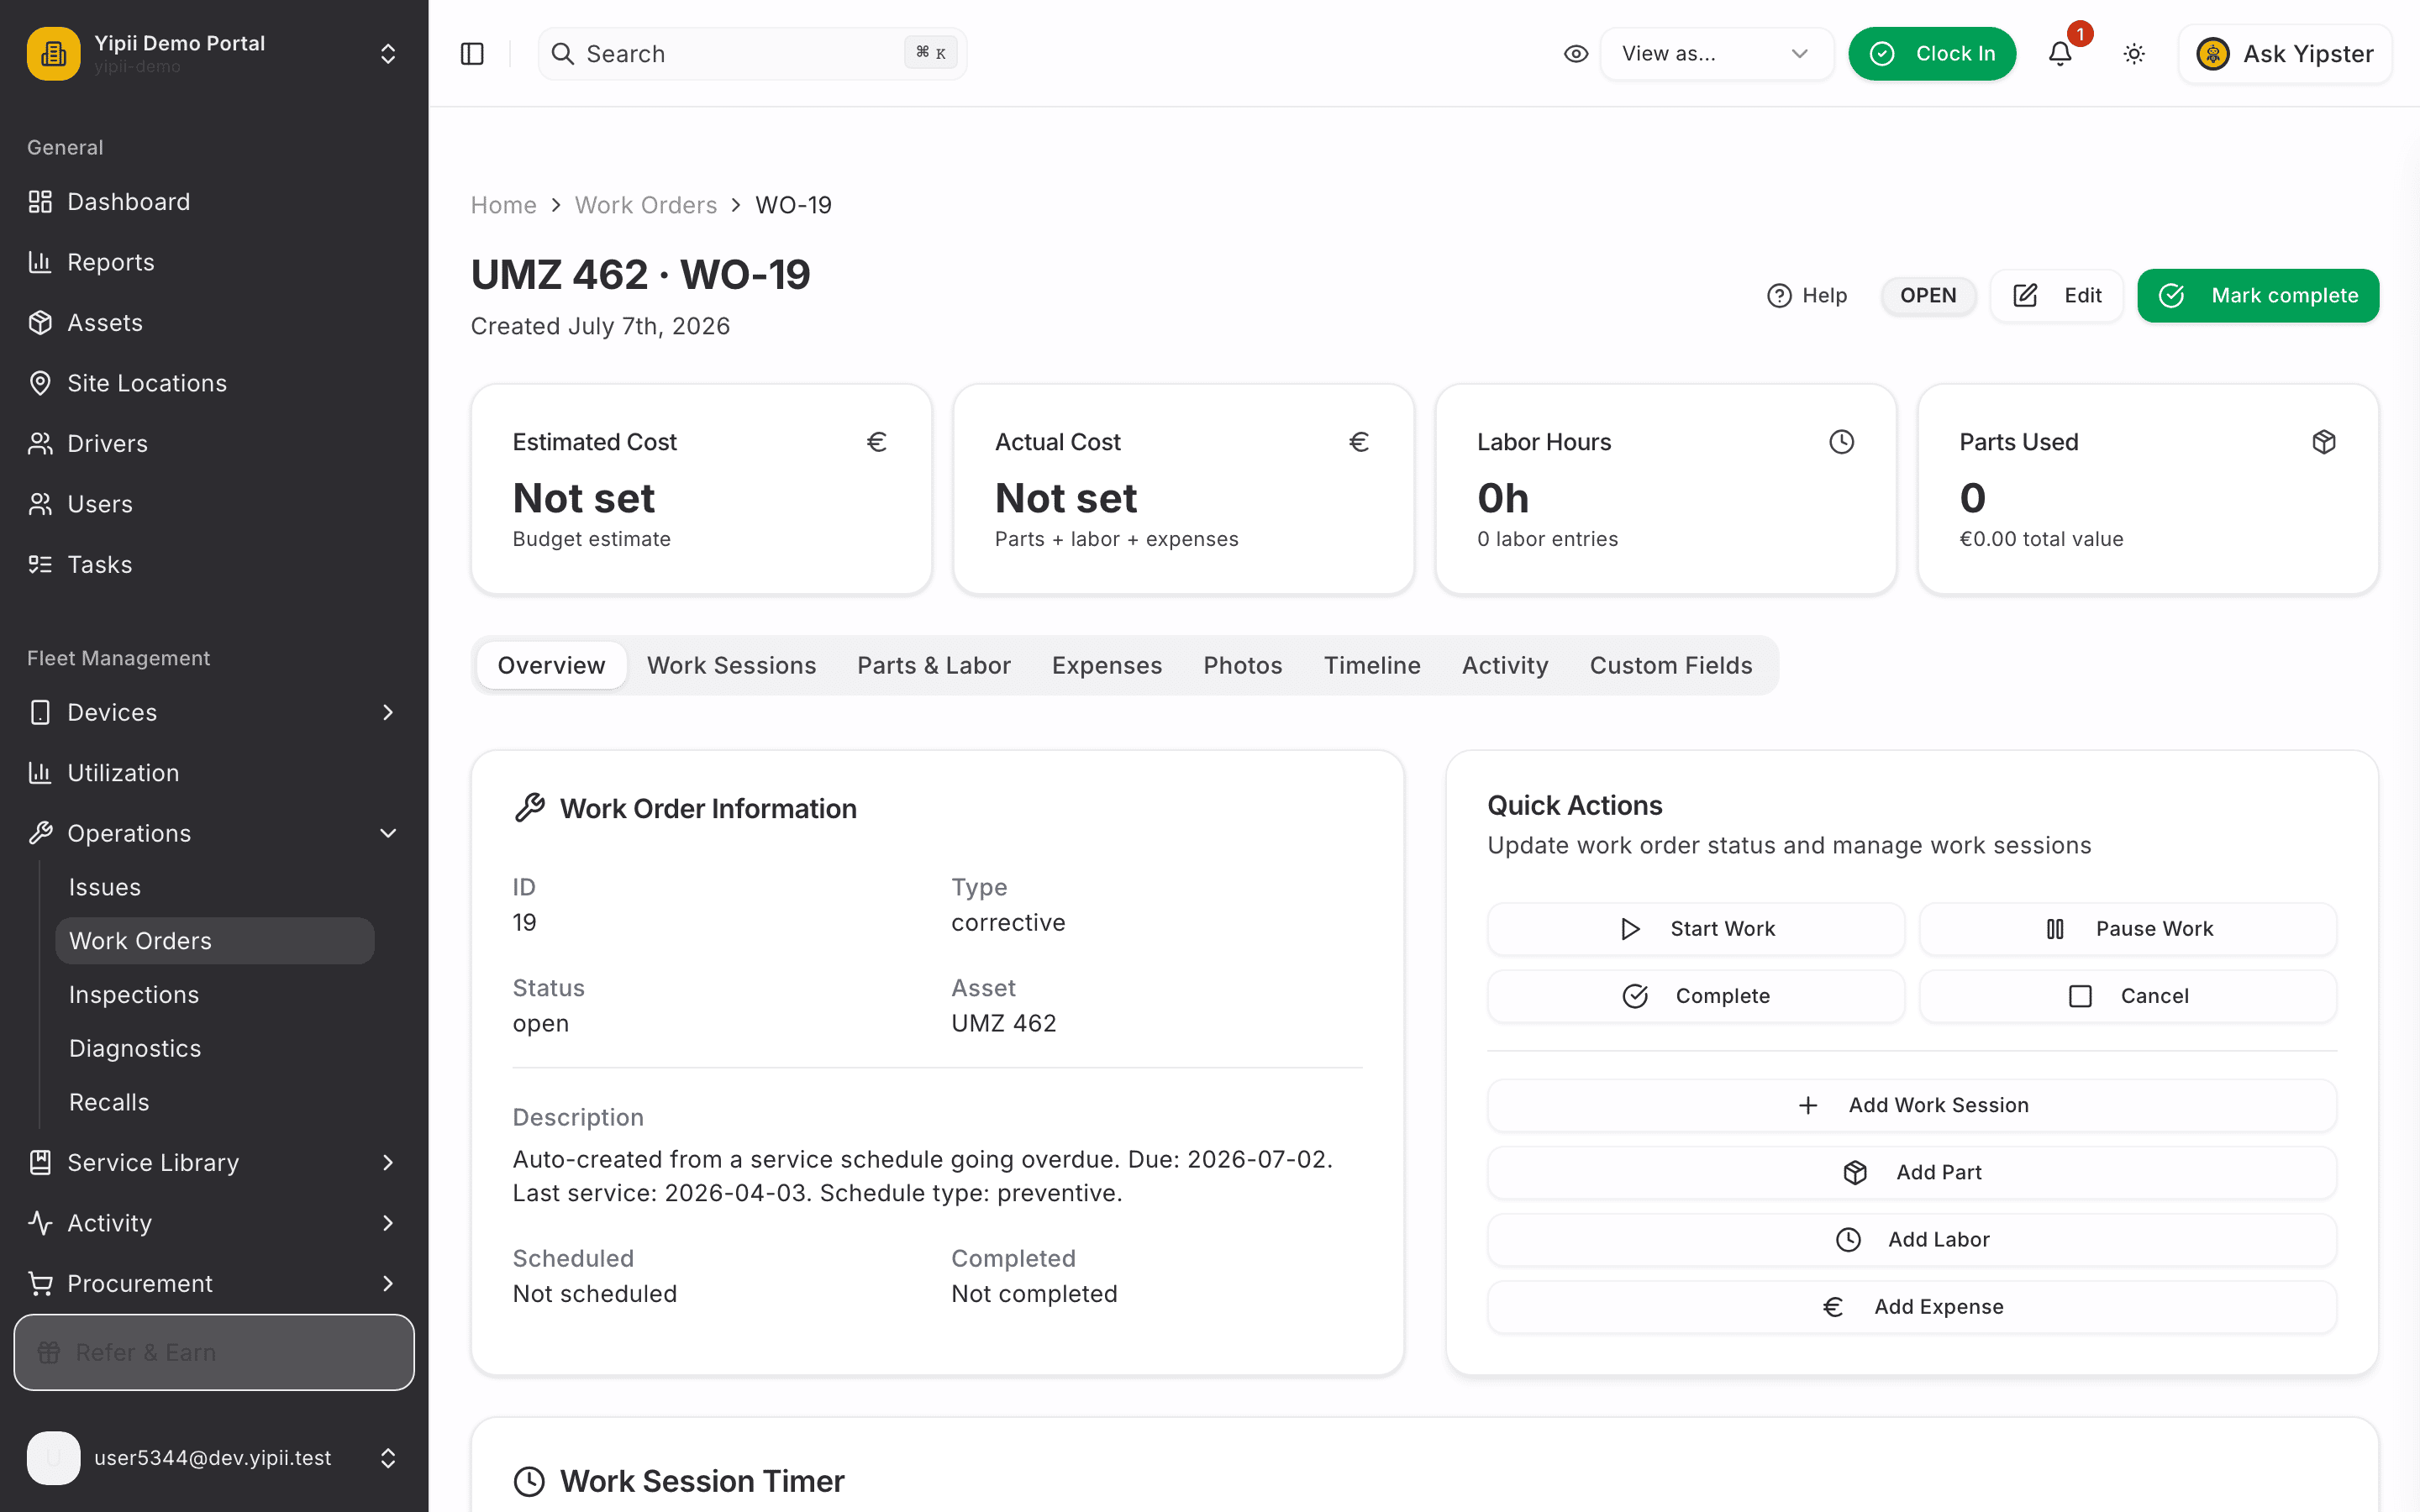The width and height of the screenshot is (2420, 1512).
Task: Switch to the Work Sessions tab
Action: 731,665
